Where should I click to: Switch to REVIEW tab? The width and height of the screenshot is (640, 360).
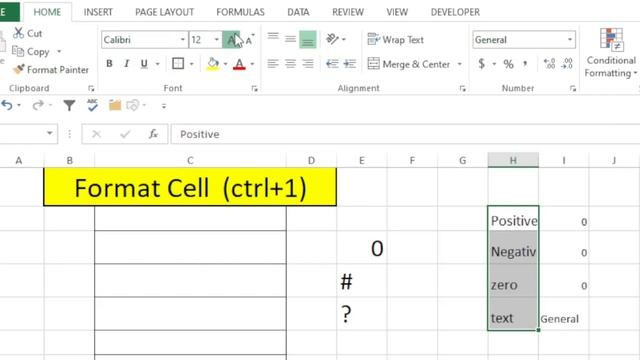(348, 12)
